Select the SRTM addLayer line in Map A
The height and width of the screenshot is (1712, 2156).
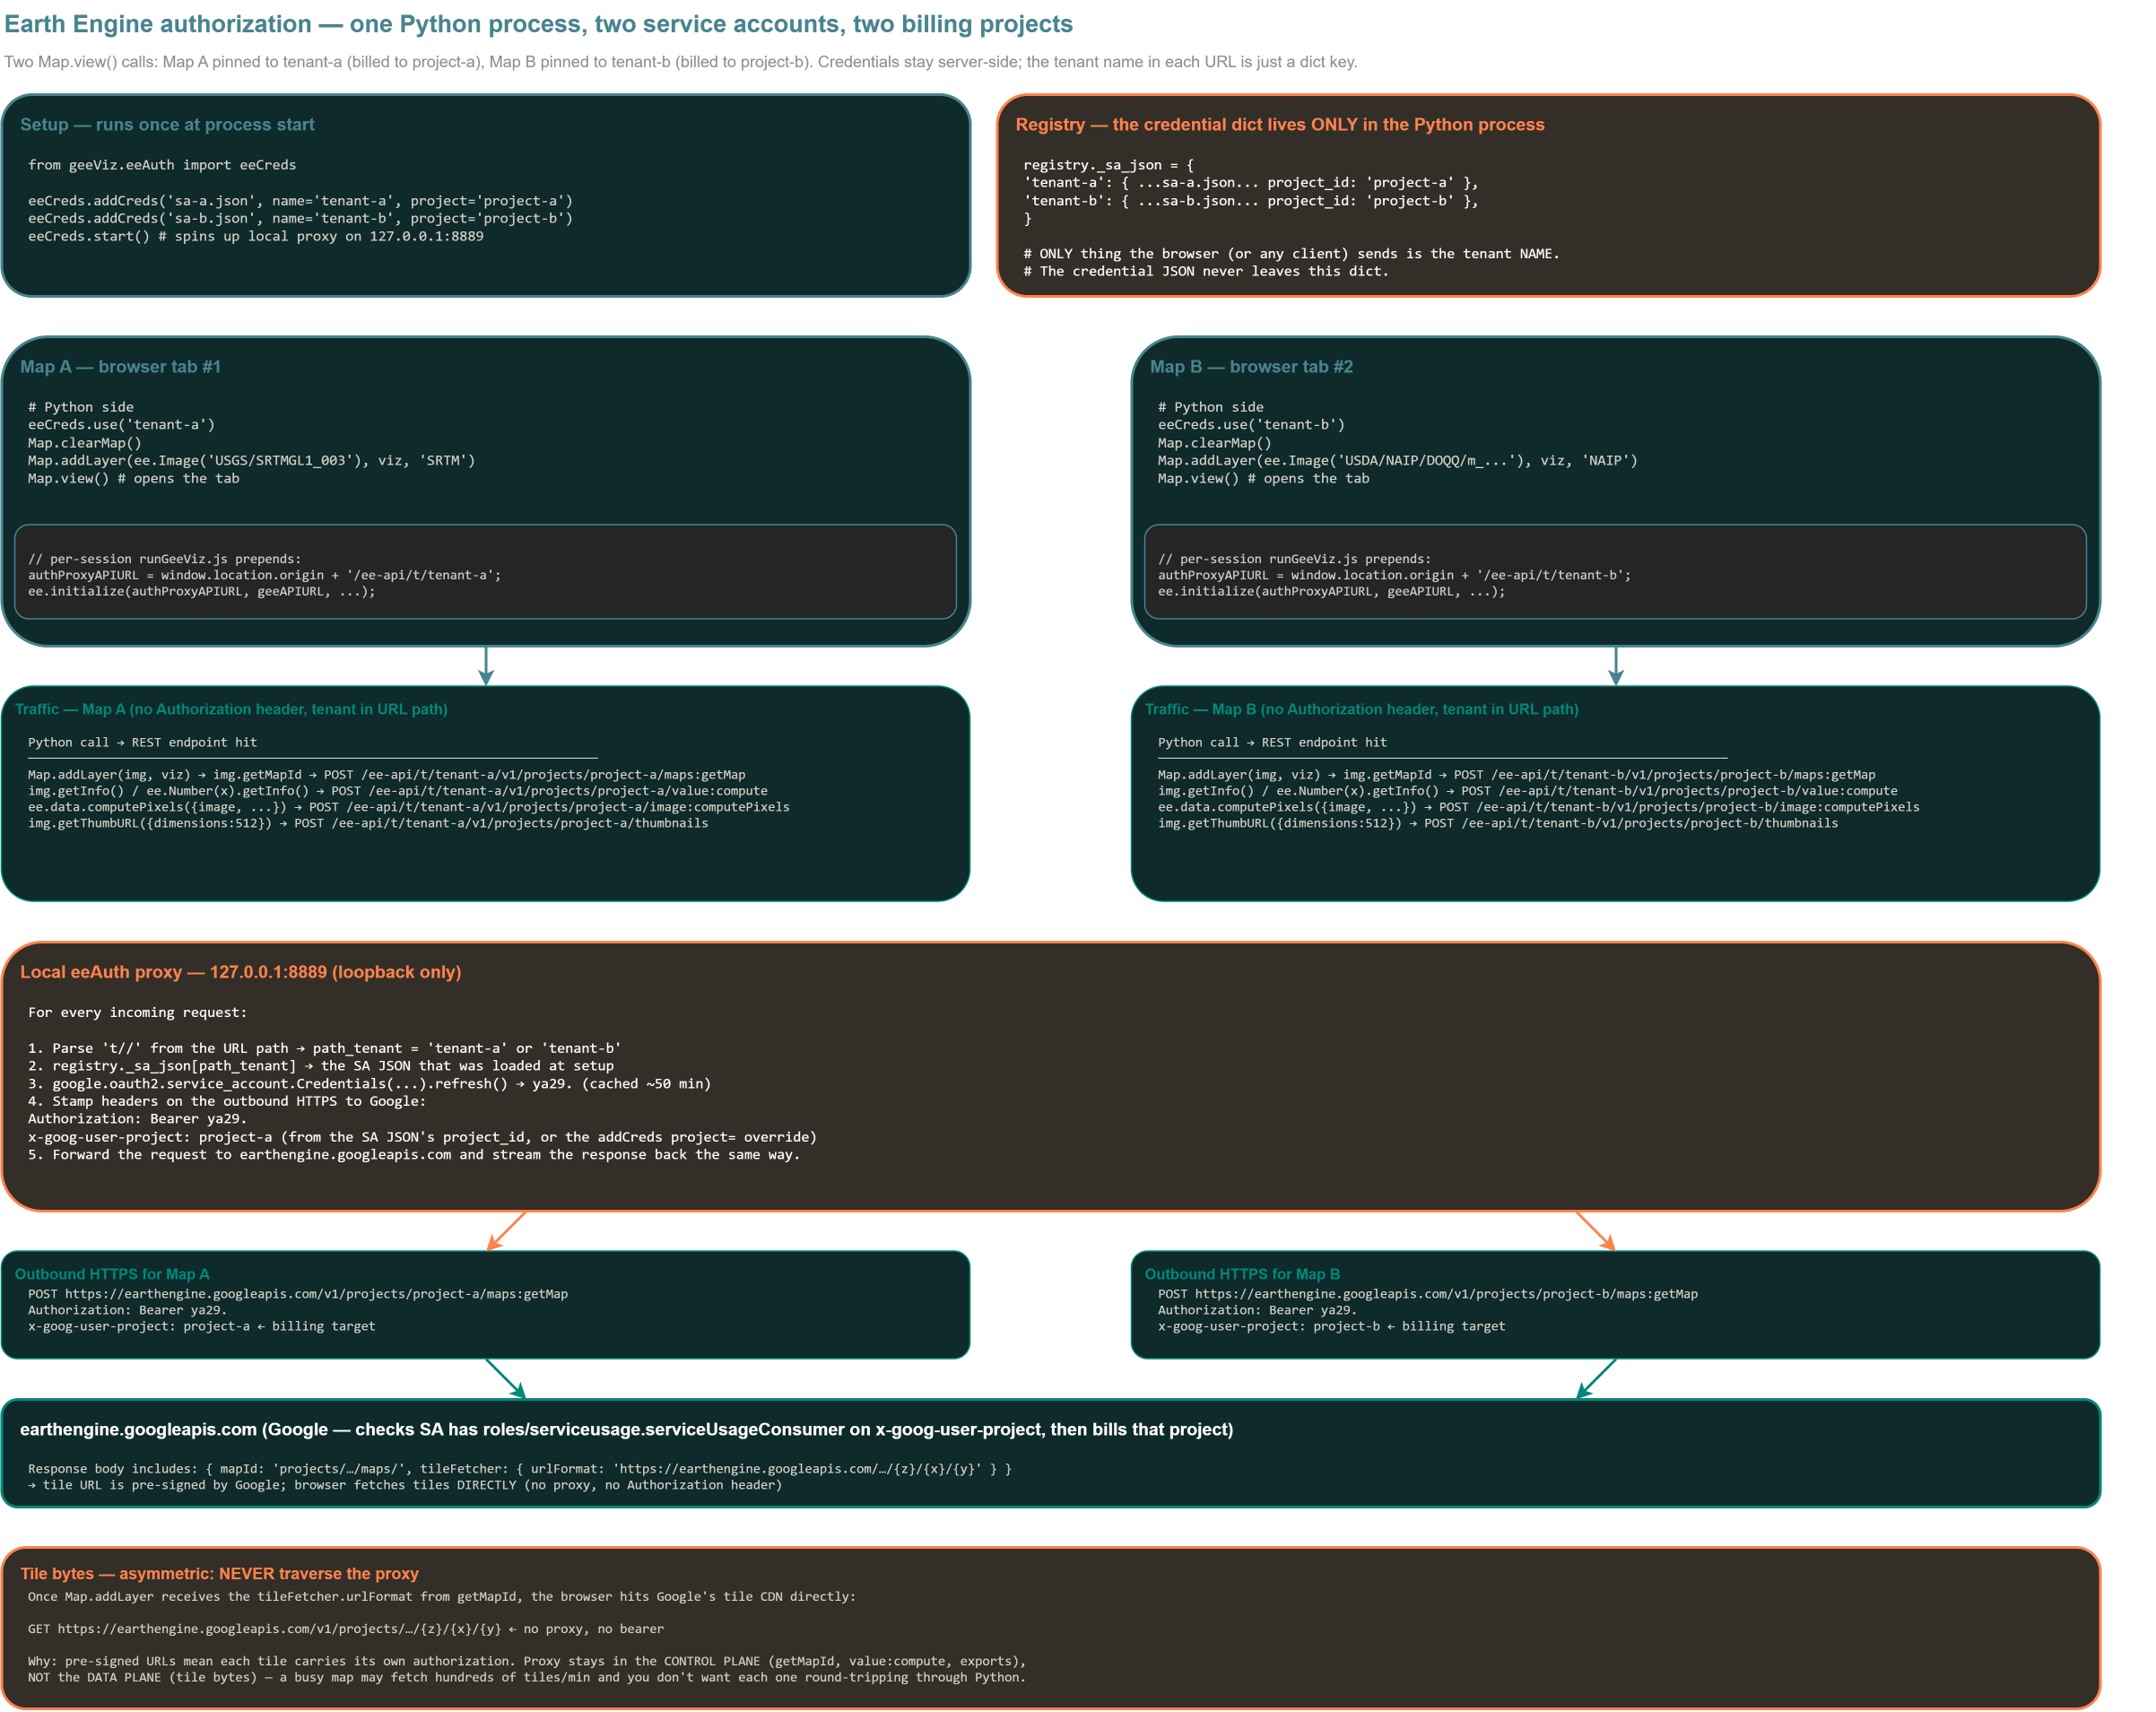tap(252, 461)
